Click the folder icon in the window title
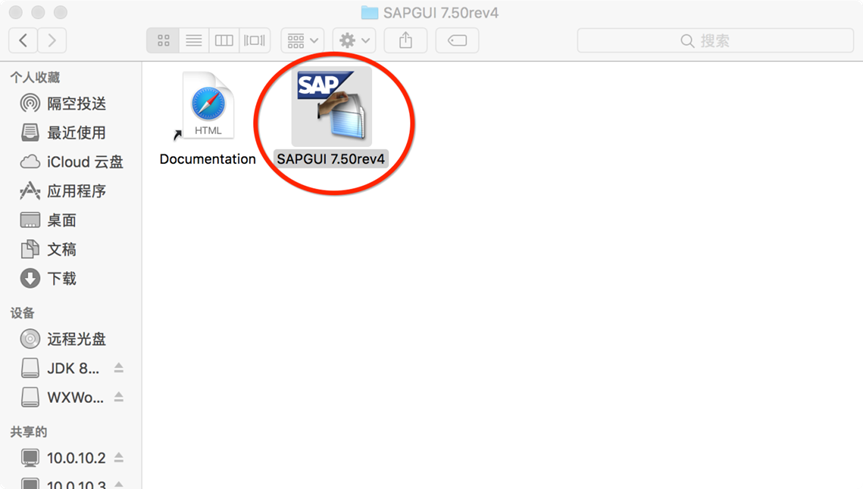The height and width of the screenshot is (489, 863). coord(369,12)
